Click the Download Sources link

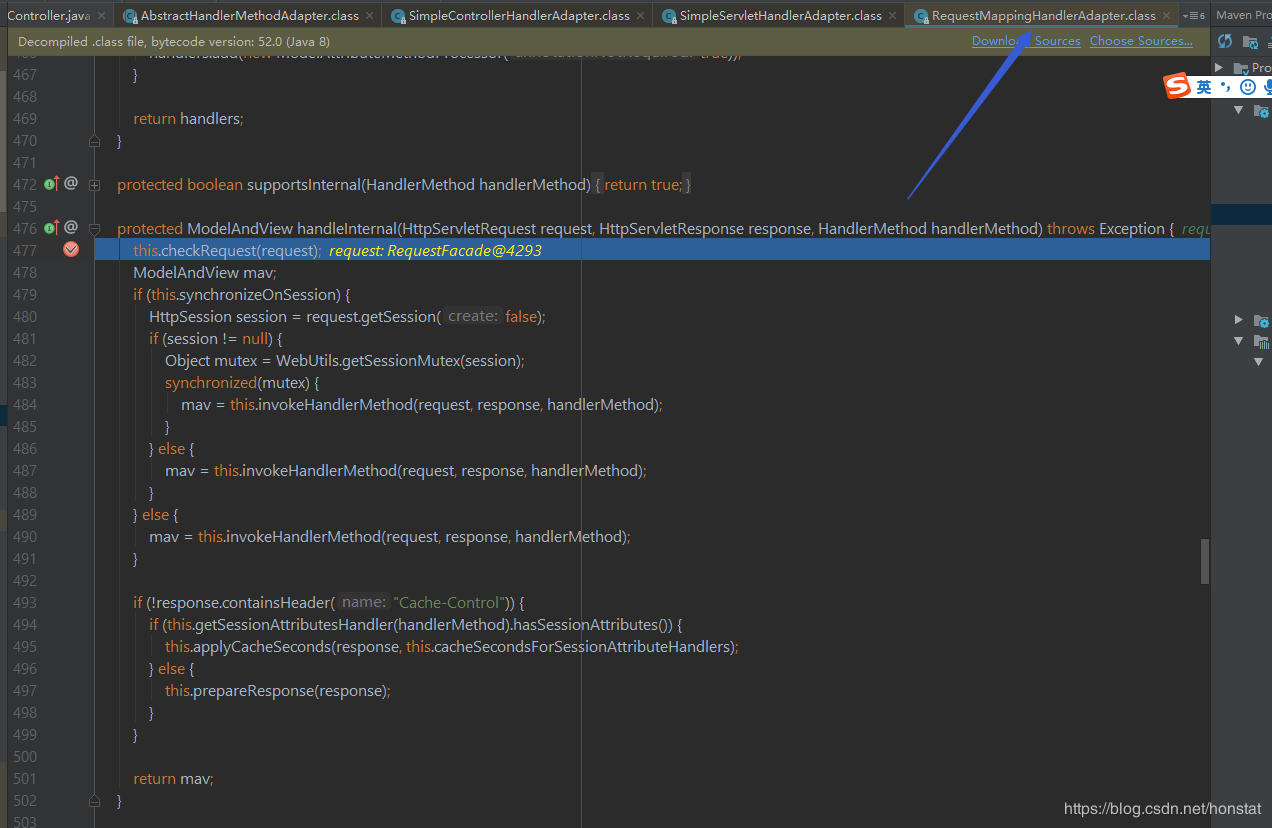(x=1026, y=41)
